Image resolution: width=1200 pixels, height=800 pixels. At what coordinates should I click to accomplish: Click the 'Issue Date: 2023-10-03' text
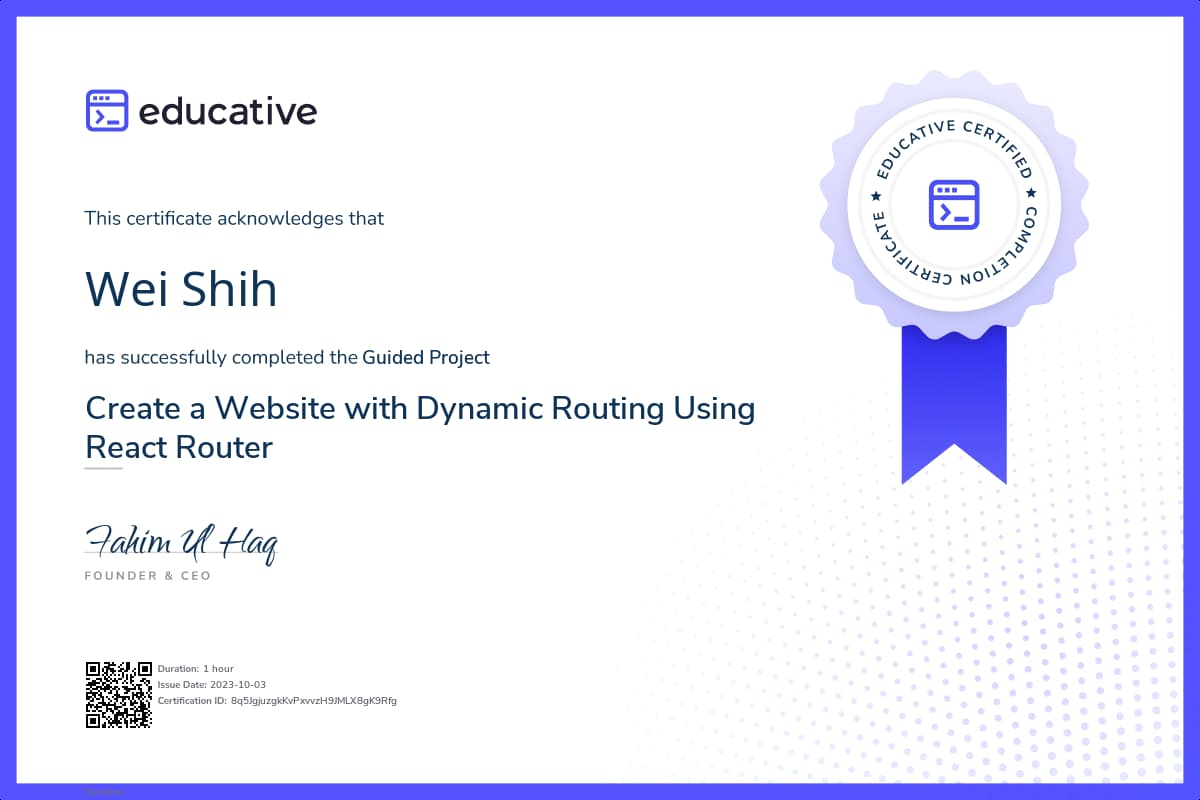click(x=212, y=684)
